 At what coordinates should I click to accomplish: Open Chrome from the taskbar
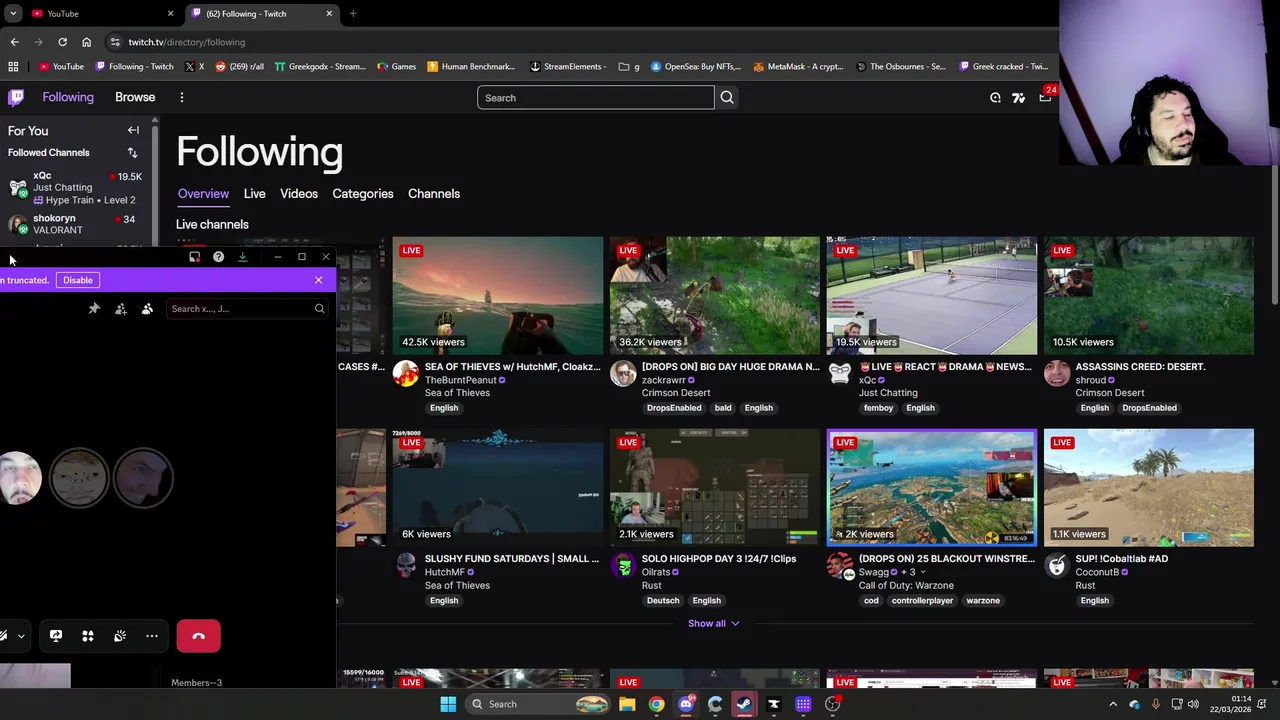tap(656, 704)
